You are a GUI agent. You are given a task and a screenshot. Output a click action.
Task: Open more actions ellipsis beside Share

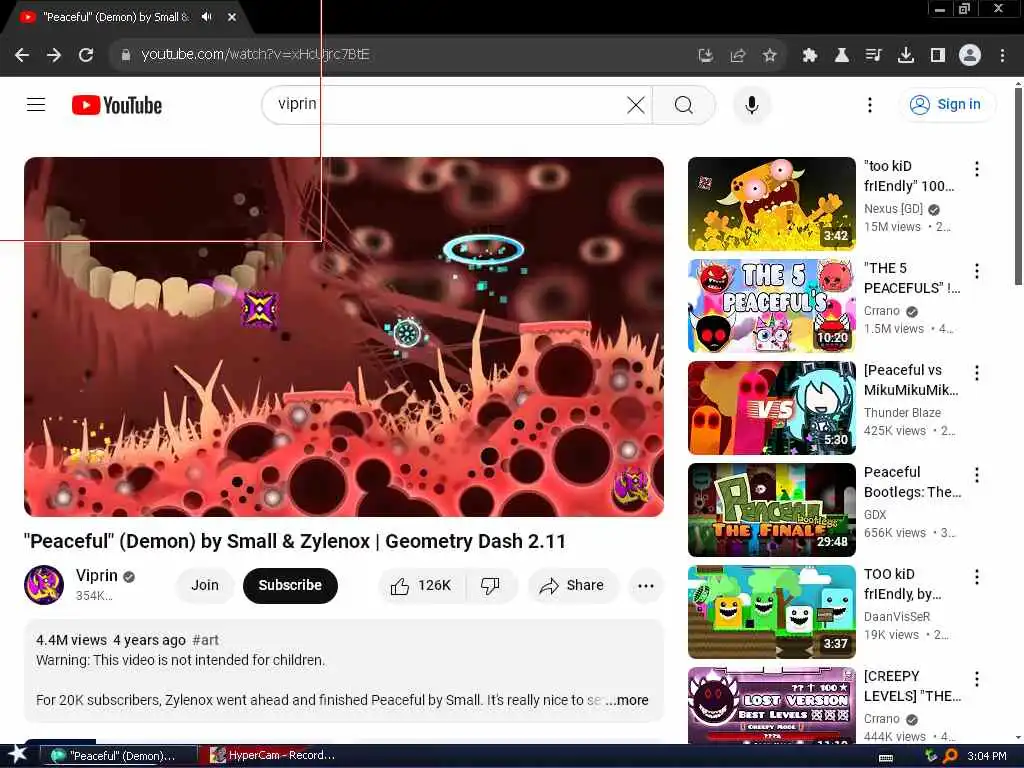pos(646,585)
